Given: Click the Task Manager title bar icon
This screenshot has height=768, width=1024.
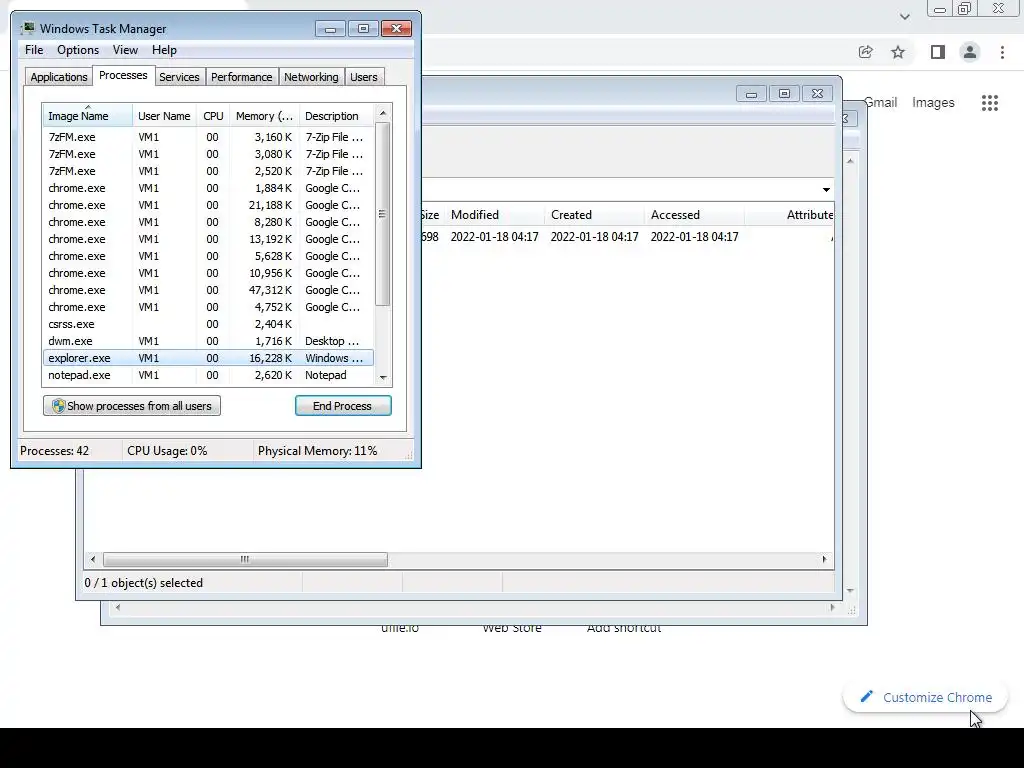Looking at the screenshot, I should [x=27, y=28].
